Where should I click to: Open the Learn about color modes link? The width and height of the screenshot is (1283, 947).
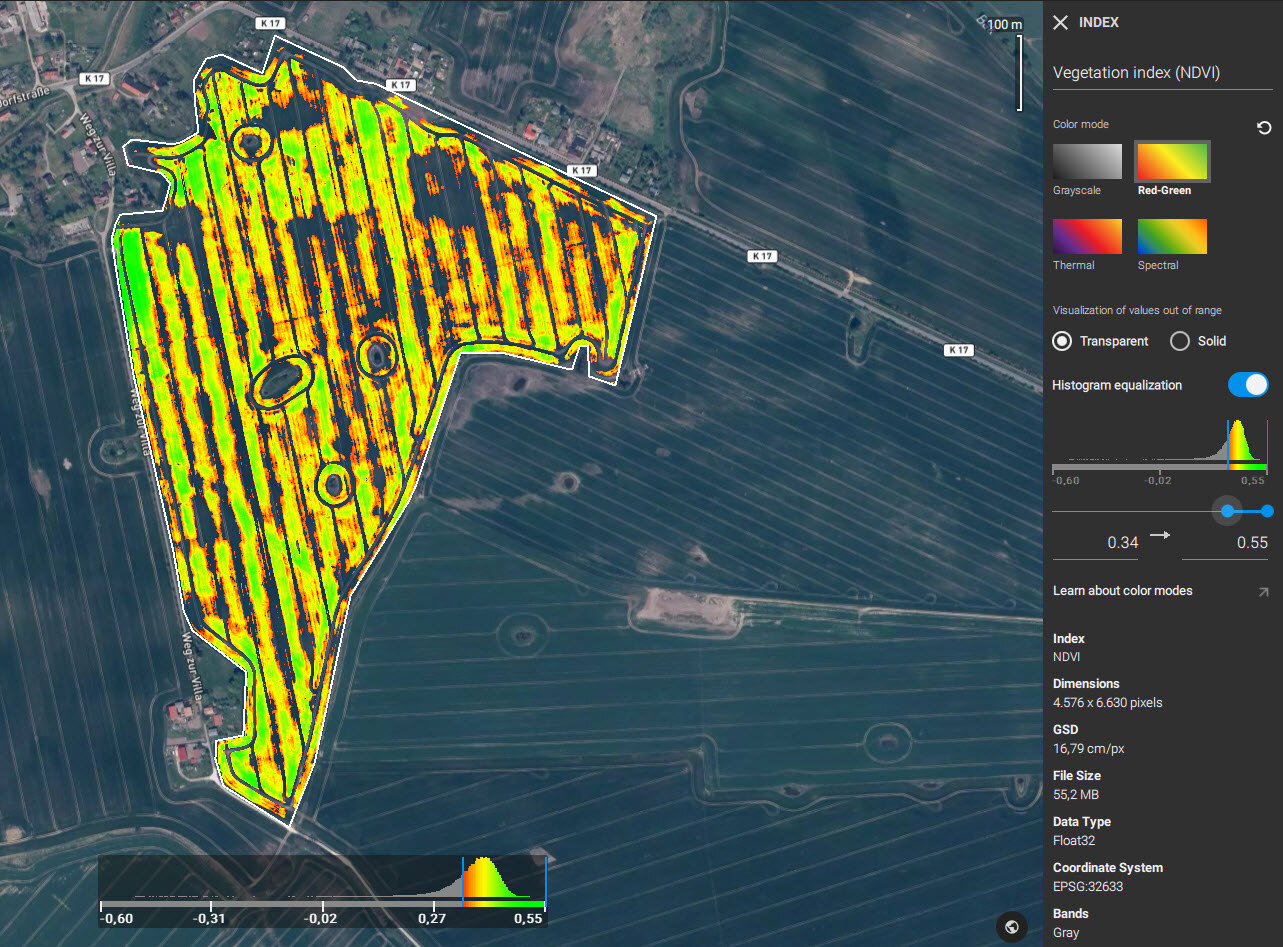point(1122,590)
